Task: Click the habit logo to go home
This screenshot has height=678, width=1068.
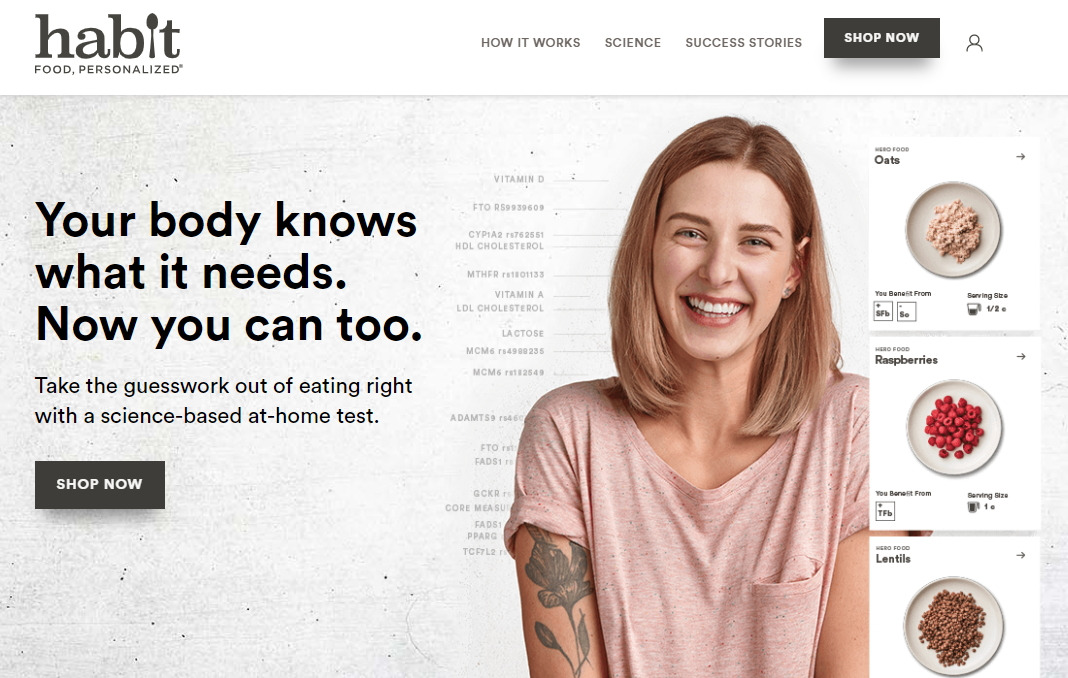Action: tap(108, 44)
